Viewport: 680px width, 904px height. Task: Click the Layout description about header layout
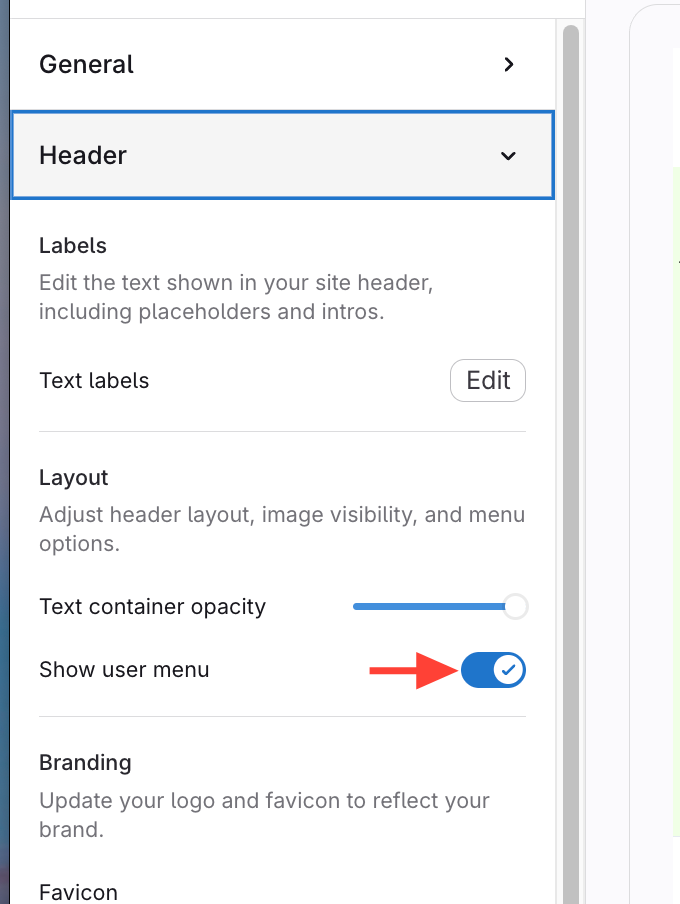coord(281,529)
